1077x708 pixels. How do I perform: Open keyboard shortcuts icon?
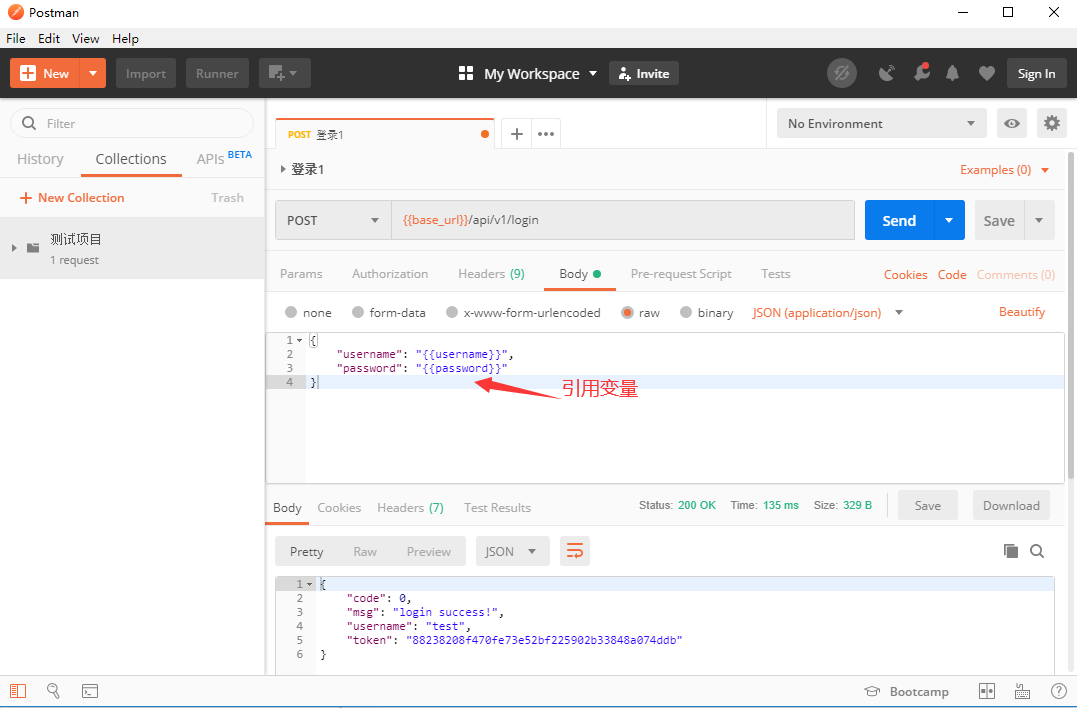point(1022,691)
